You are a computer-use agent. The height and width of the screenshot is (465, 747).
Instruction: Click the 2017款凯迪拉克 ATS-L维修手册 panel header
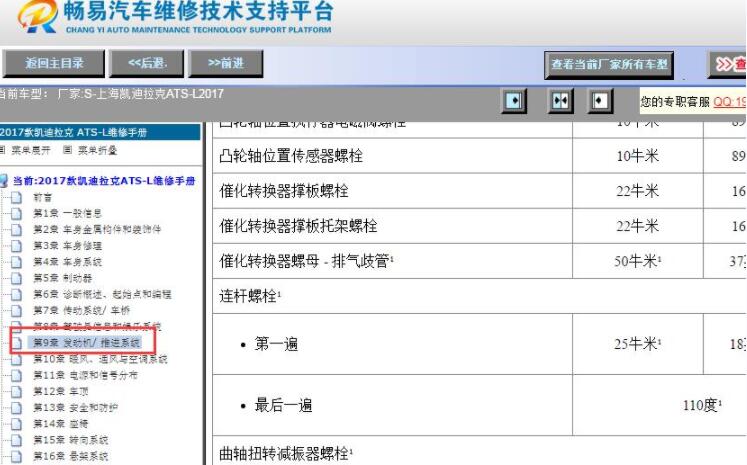point(100,132)
